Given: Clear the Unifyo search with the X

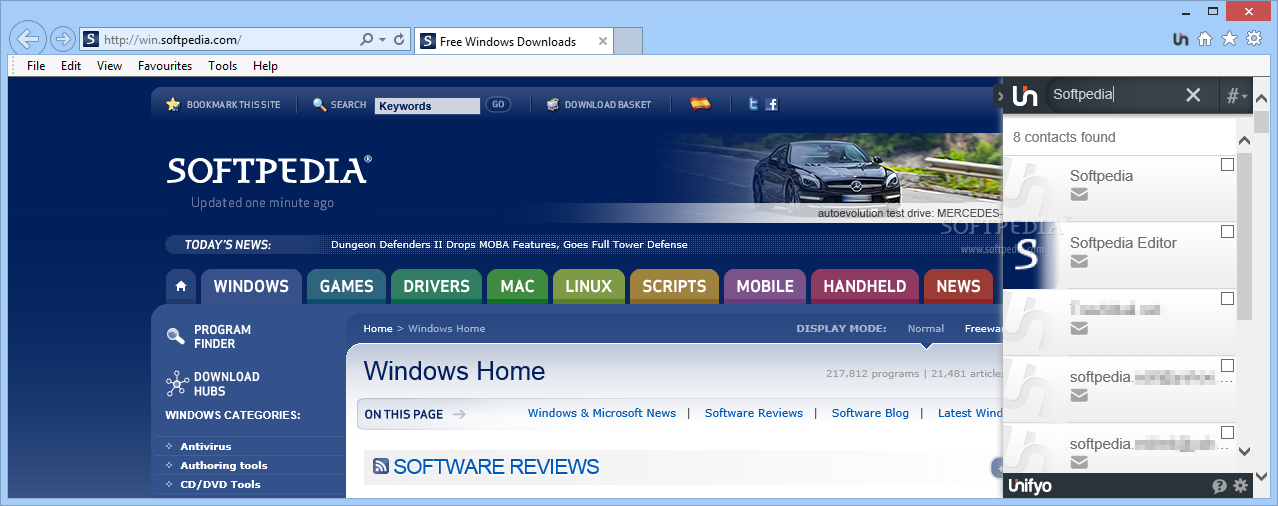Looking at the screenshot, I should pos(1193,95).
